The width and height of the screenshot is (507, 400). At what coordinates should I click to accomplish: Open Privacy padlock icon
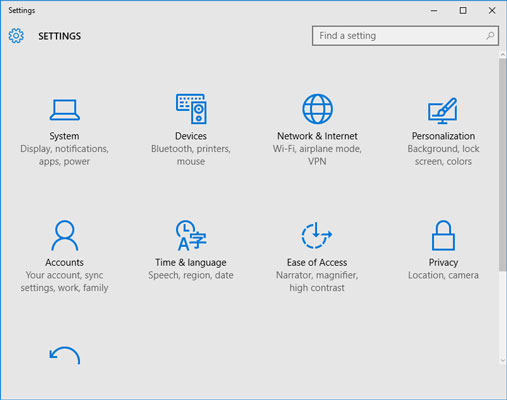click(x=443, y=235)
